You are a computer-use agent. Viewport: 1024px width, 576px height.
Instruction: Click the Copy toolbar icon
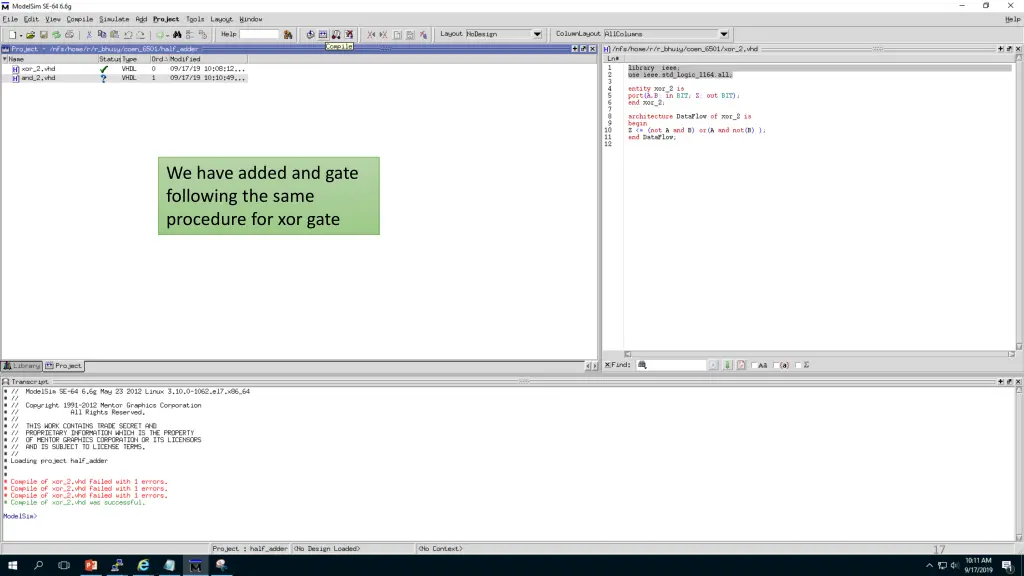click(x=102, y=35)
